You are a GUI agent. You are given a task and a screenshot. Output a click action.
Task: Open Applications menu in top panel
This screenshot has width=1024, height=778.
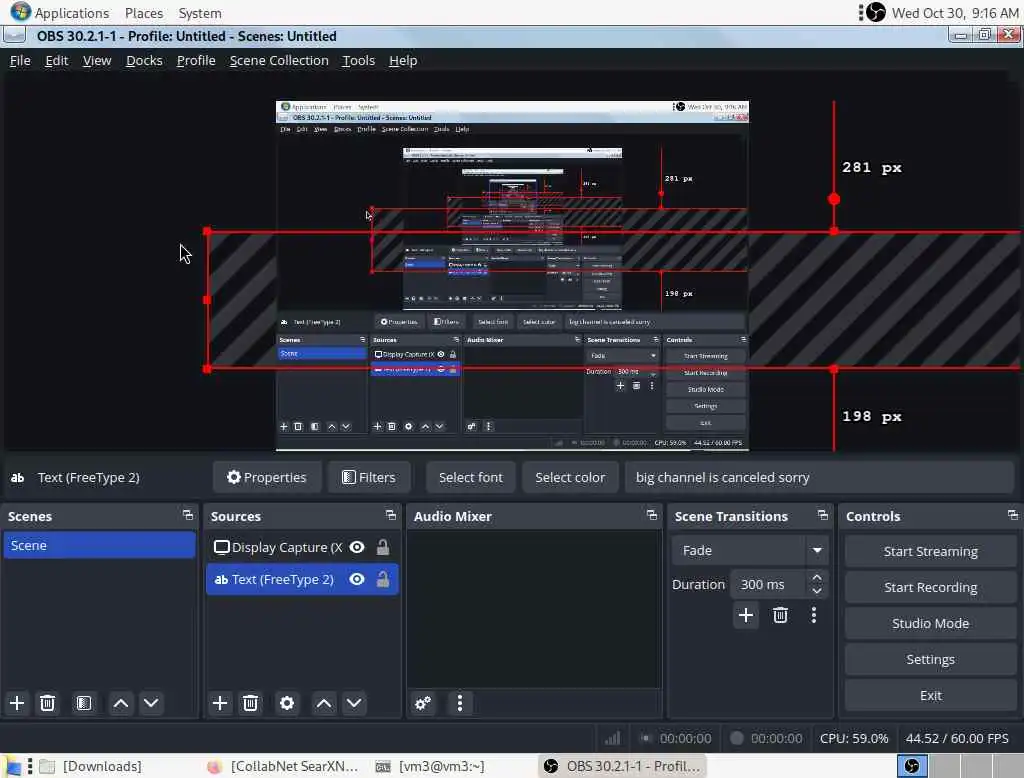coord(59,12)
